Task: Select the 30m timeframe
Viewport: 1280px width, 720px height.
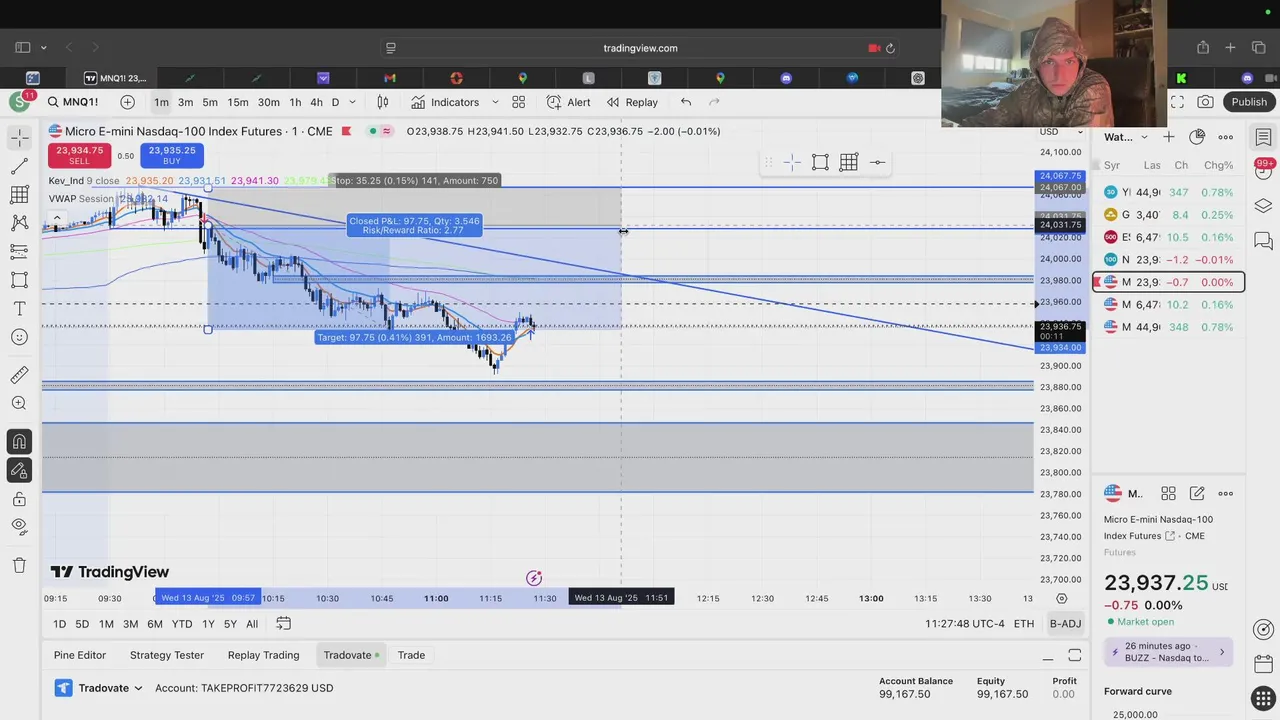Action: pos(269,102)
